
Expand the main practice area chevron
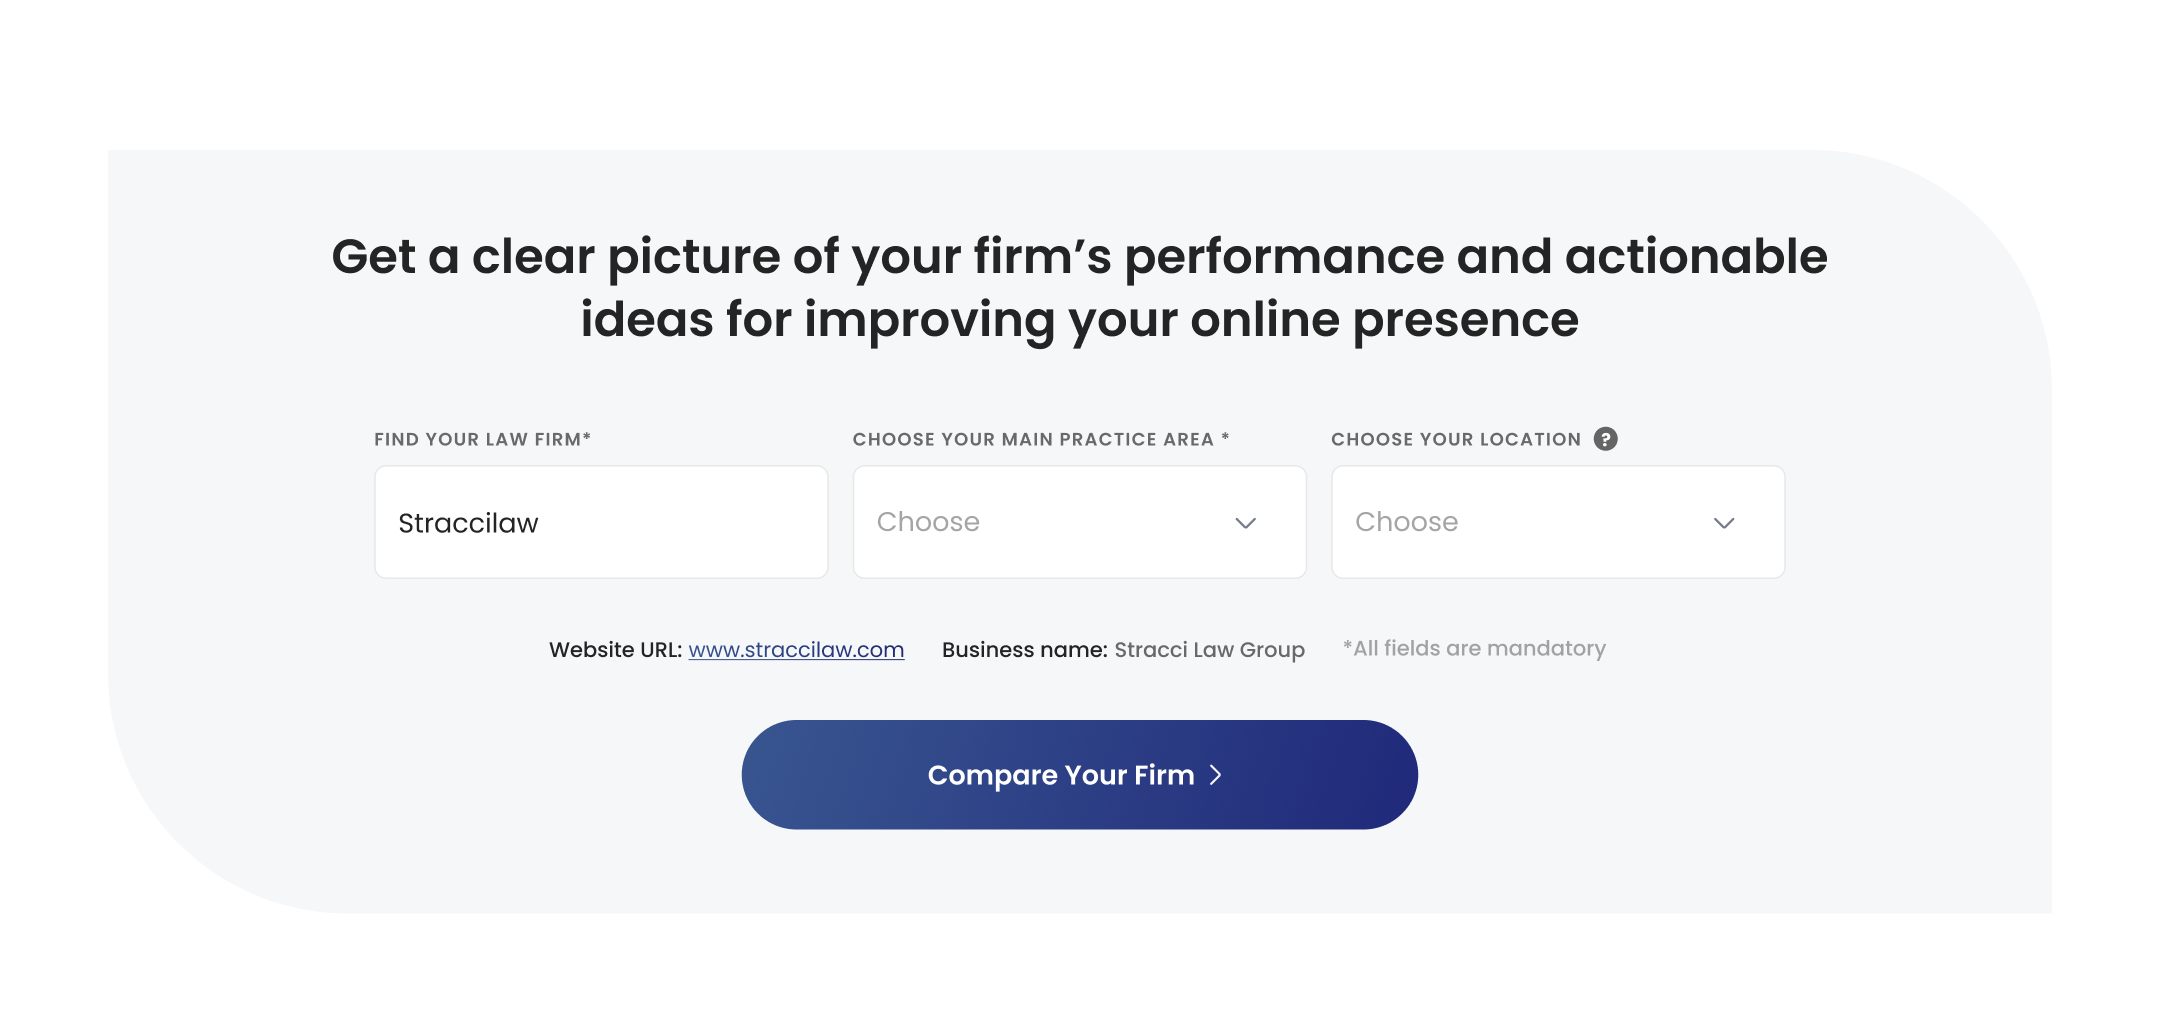click(1245, 523)
